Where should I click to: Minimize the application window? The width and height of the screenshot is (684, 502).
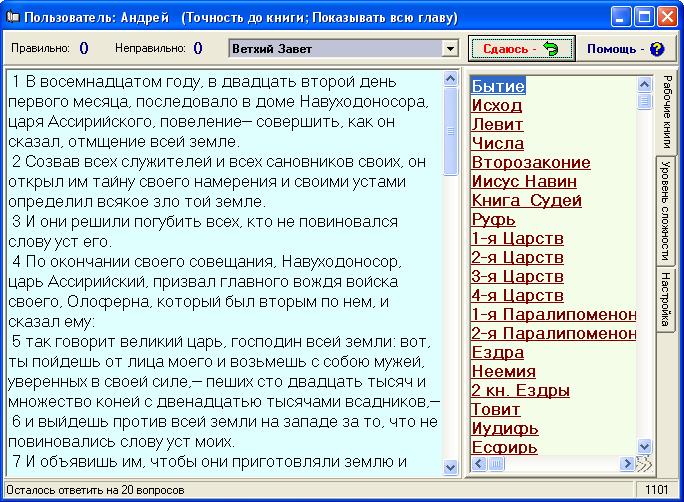coord(620,17)
